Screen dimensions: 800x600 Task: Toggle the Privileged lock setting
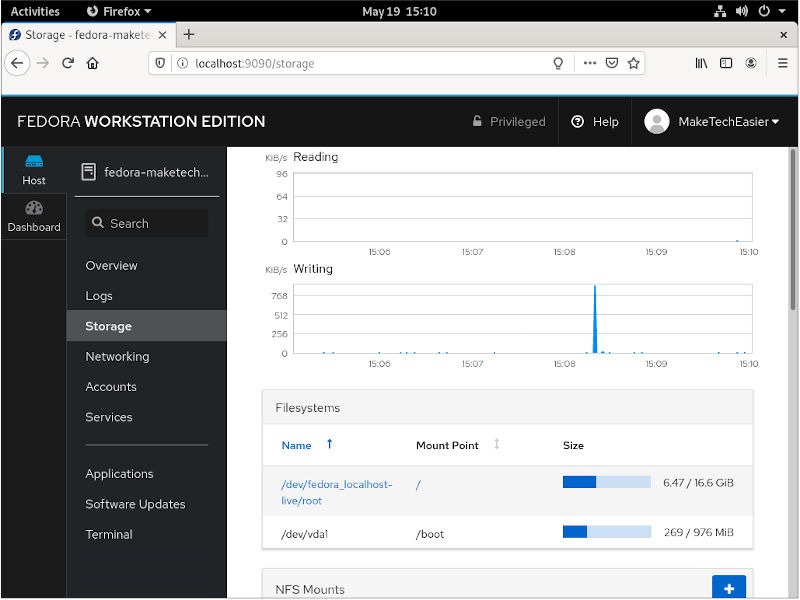click(x=508, y=122)
